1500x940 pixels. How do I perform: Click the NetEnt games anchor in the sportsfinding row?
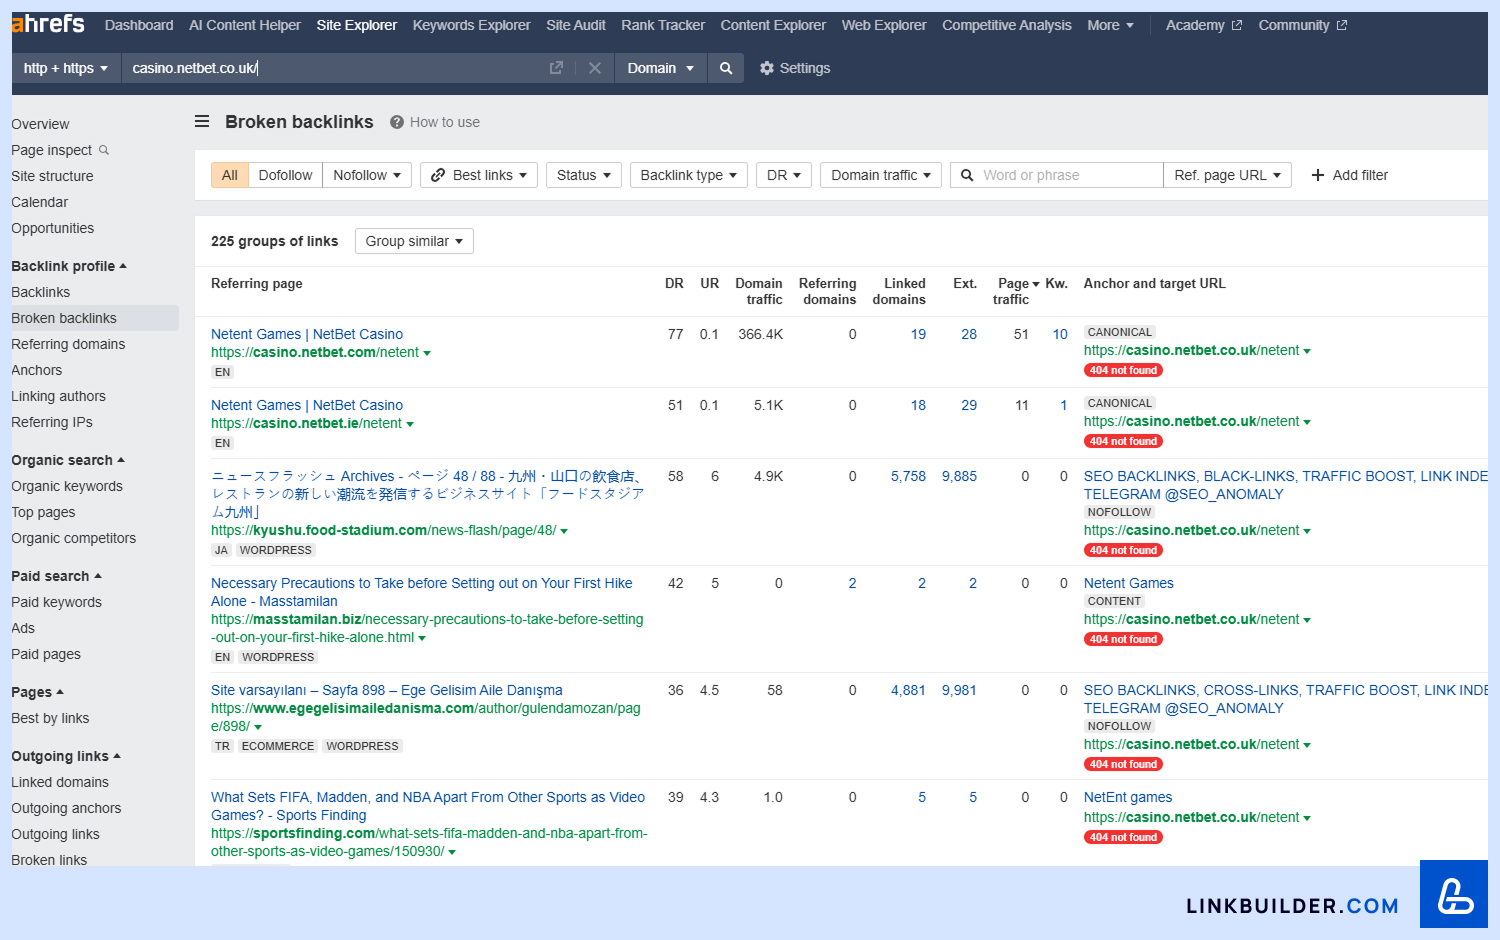point(1127,797)
